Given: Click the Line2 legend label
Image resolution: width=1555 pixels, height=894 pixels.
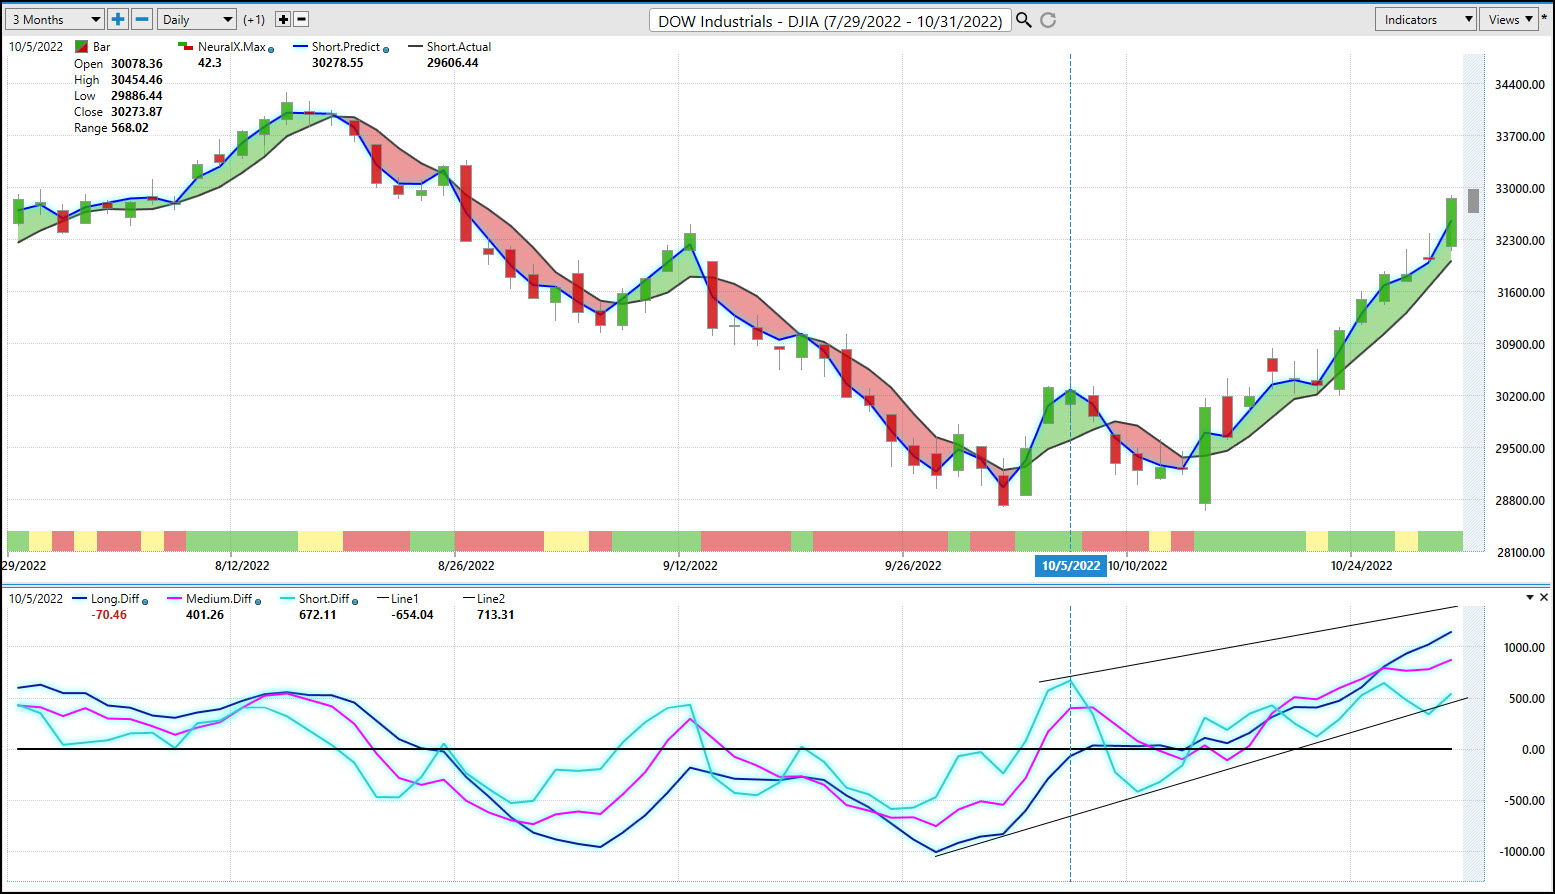Looking at the screenshot, I should point(490,599).
